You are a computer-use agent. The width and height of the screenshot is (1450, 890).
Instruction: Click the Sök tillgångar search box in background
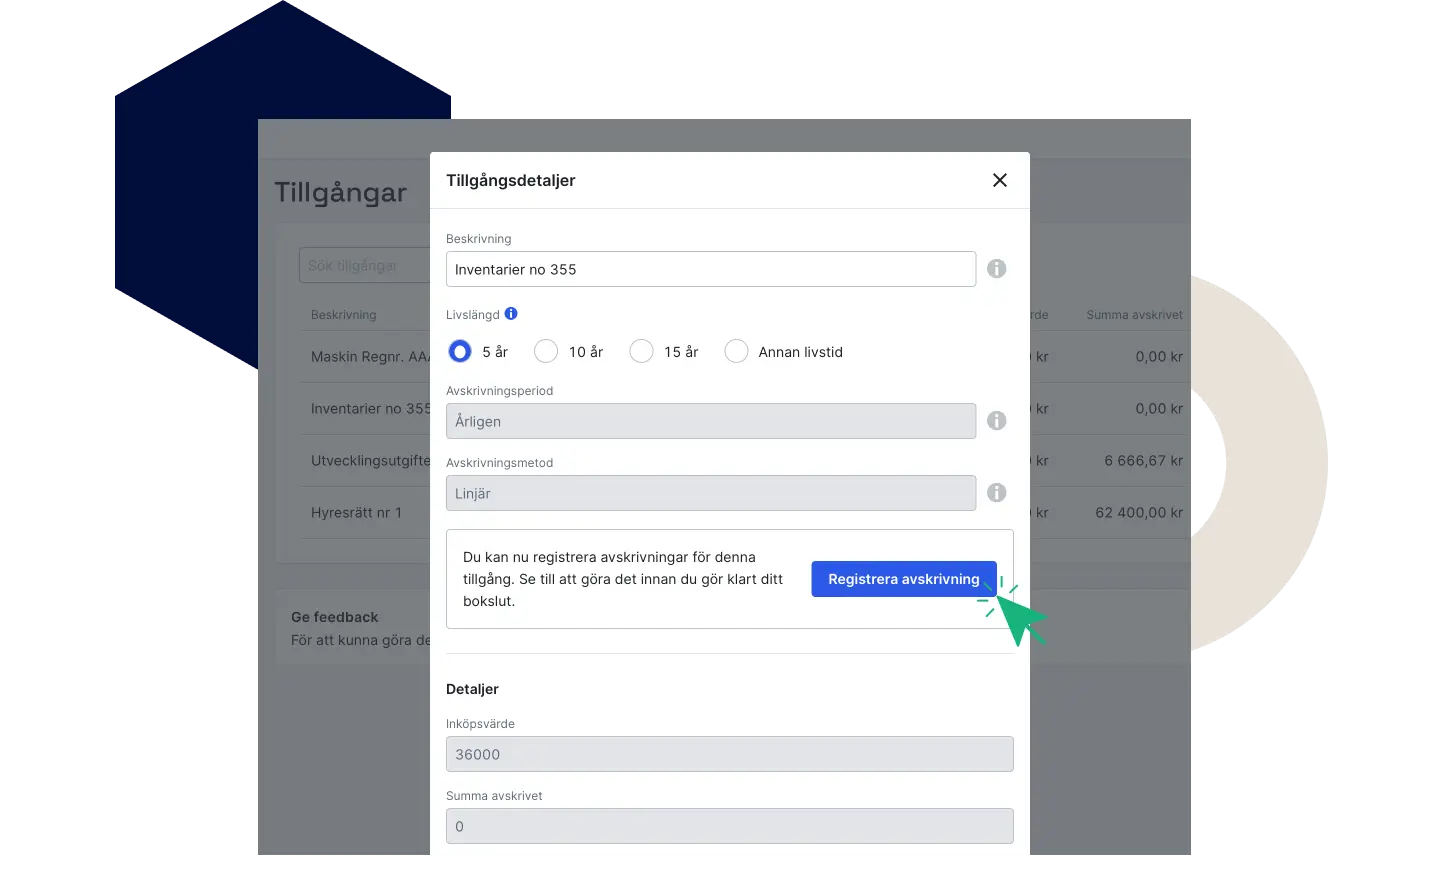[x=365, y=265]
